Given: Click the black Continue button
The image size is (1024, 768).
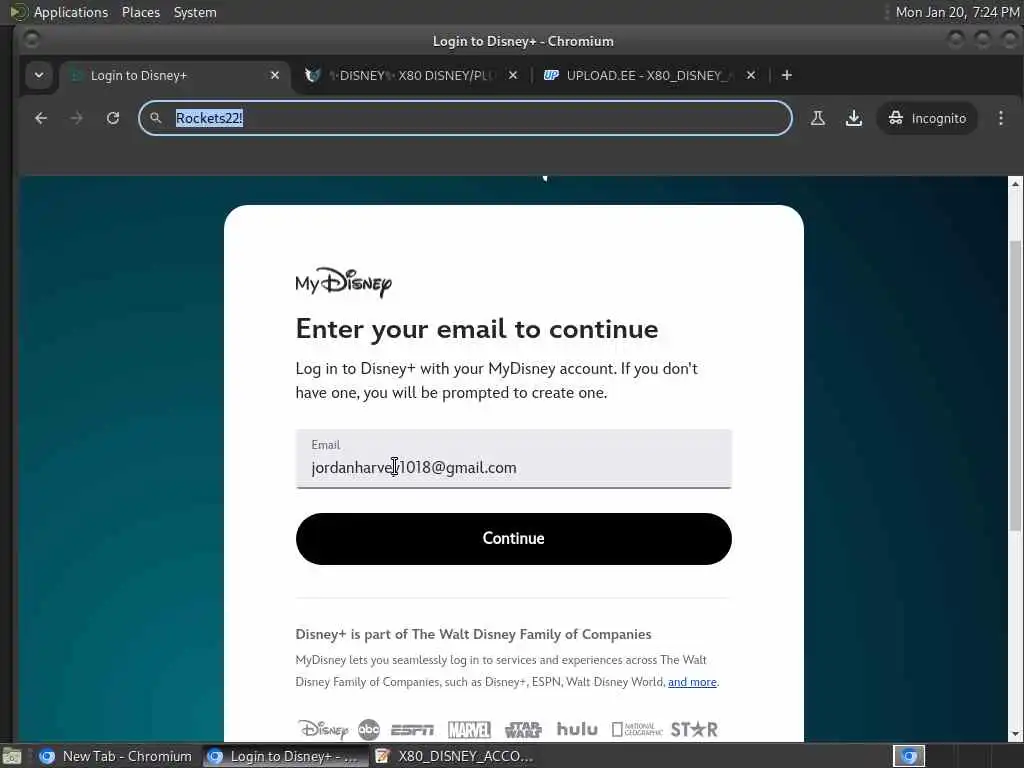Looking at the screenshot, I should click(x=513, y=539).
